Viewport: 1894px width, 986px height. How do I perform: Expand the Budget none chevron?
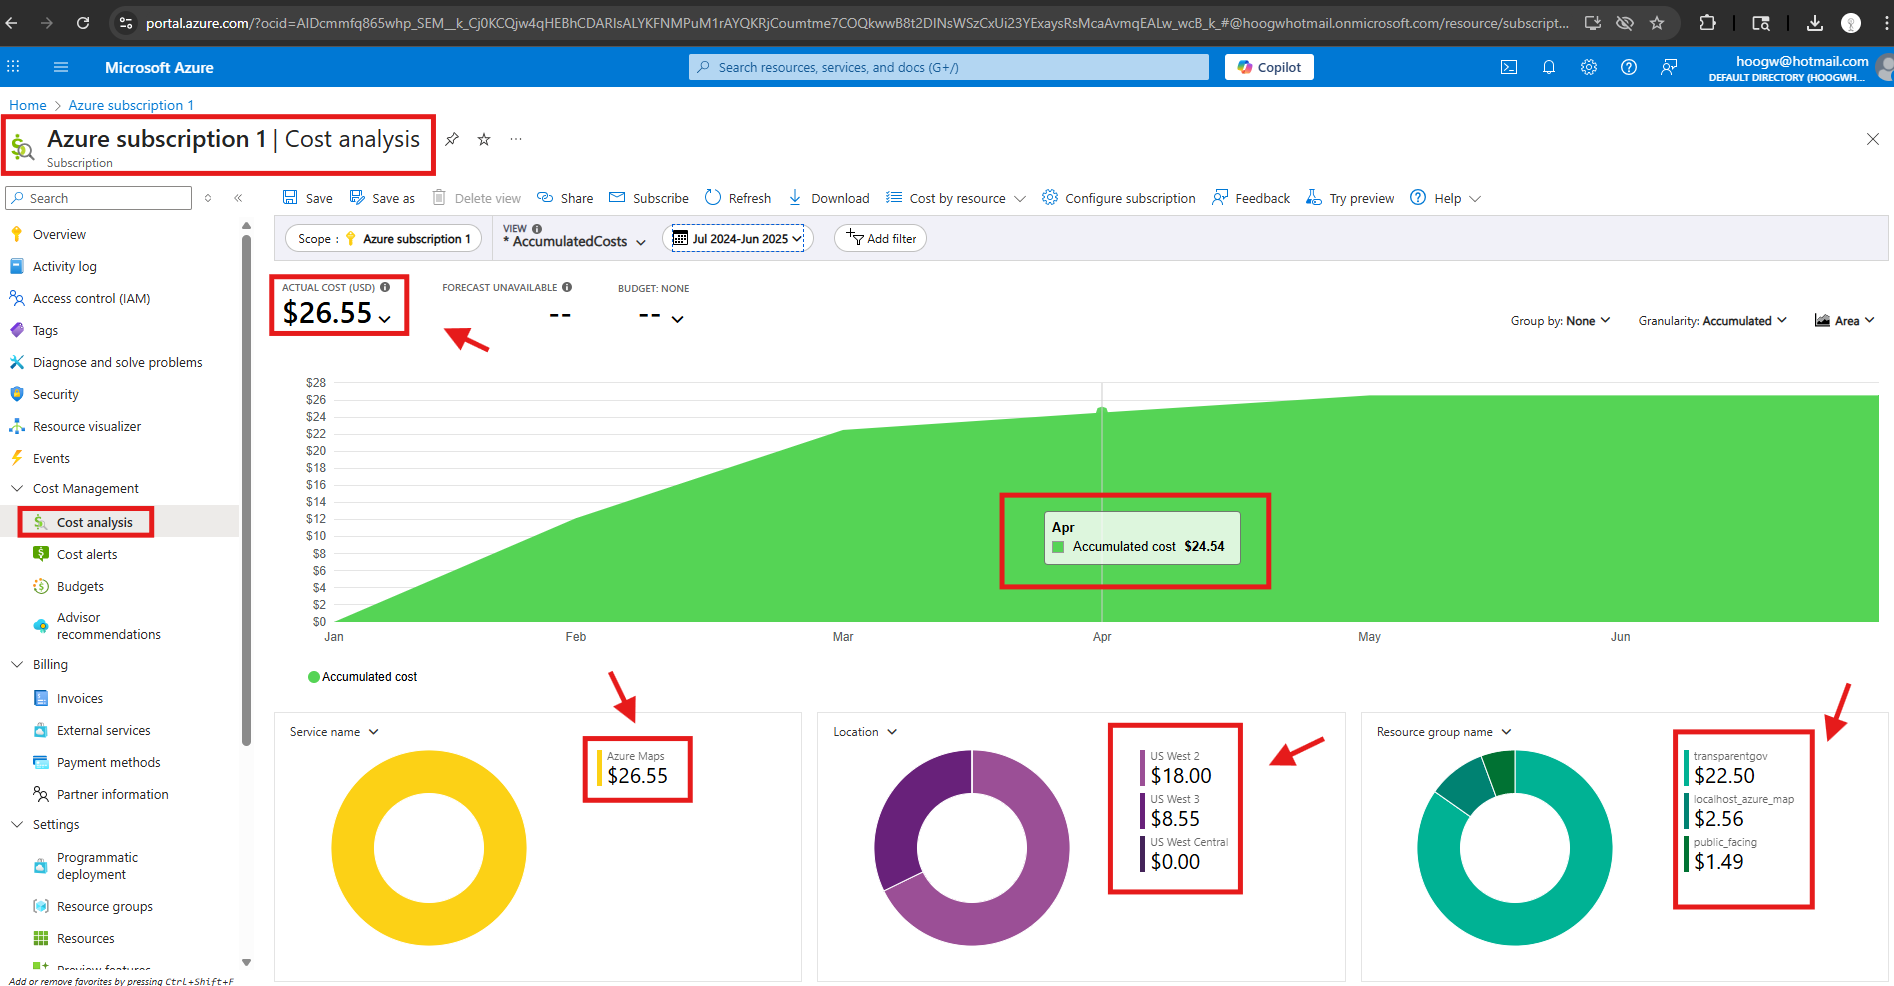pyautogui.click(x=677, y=319)
